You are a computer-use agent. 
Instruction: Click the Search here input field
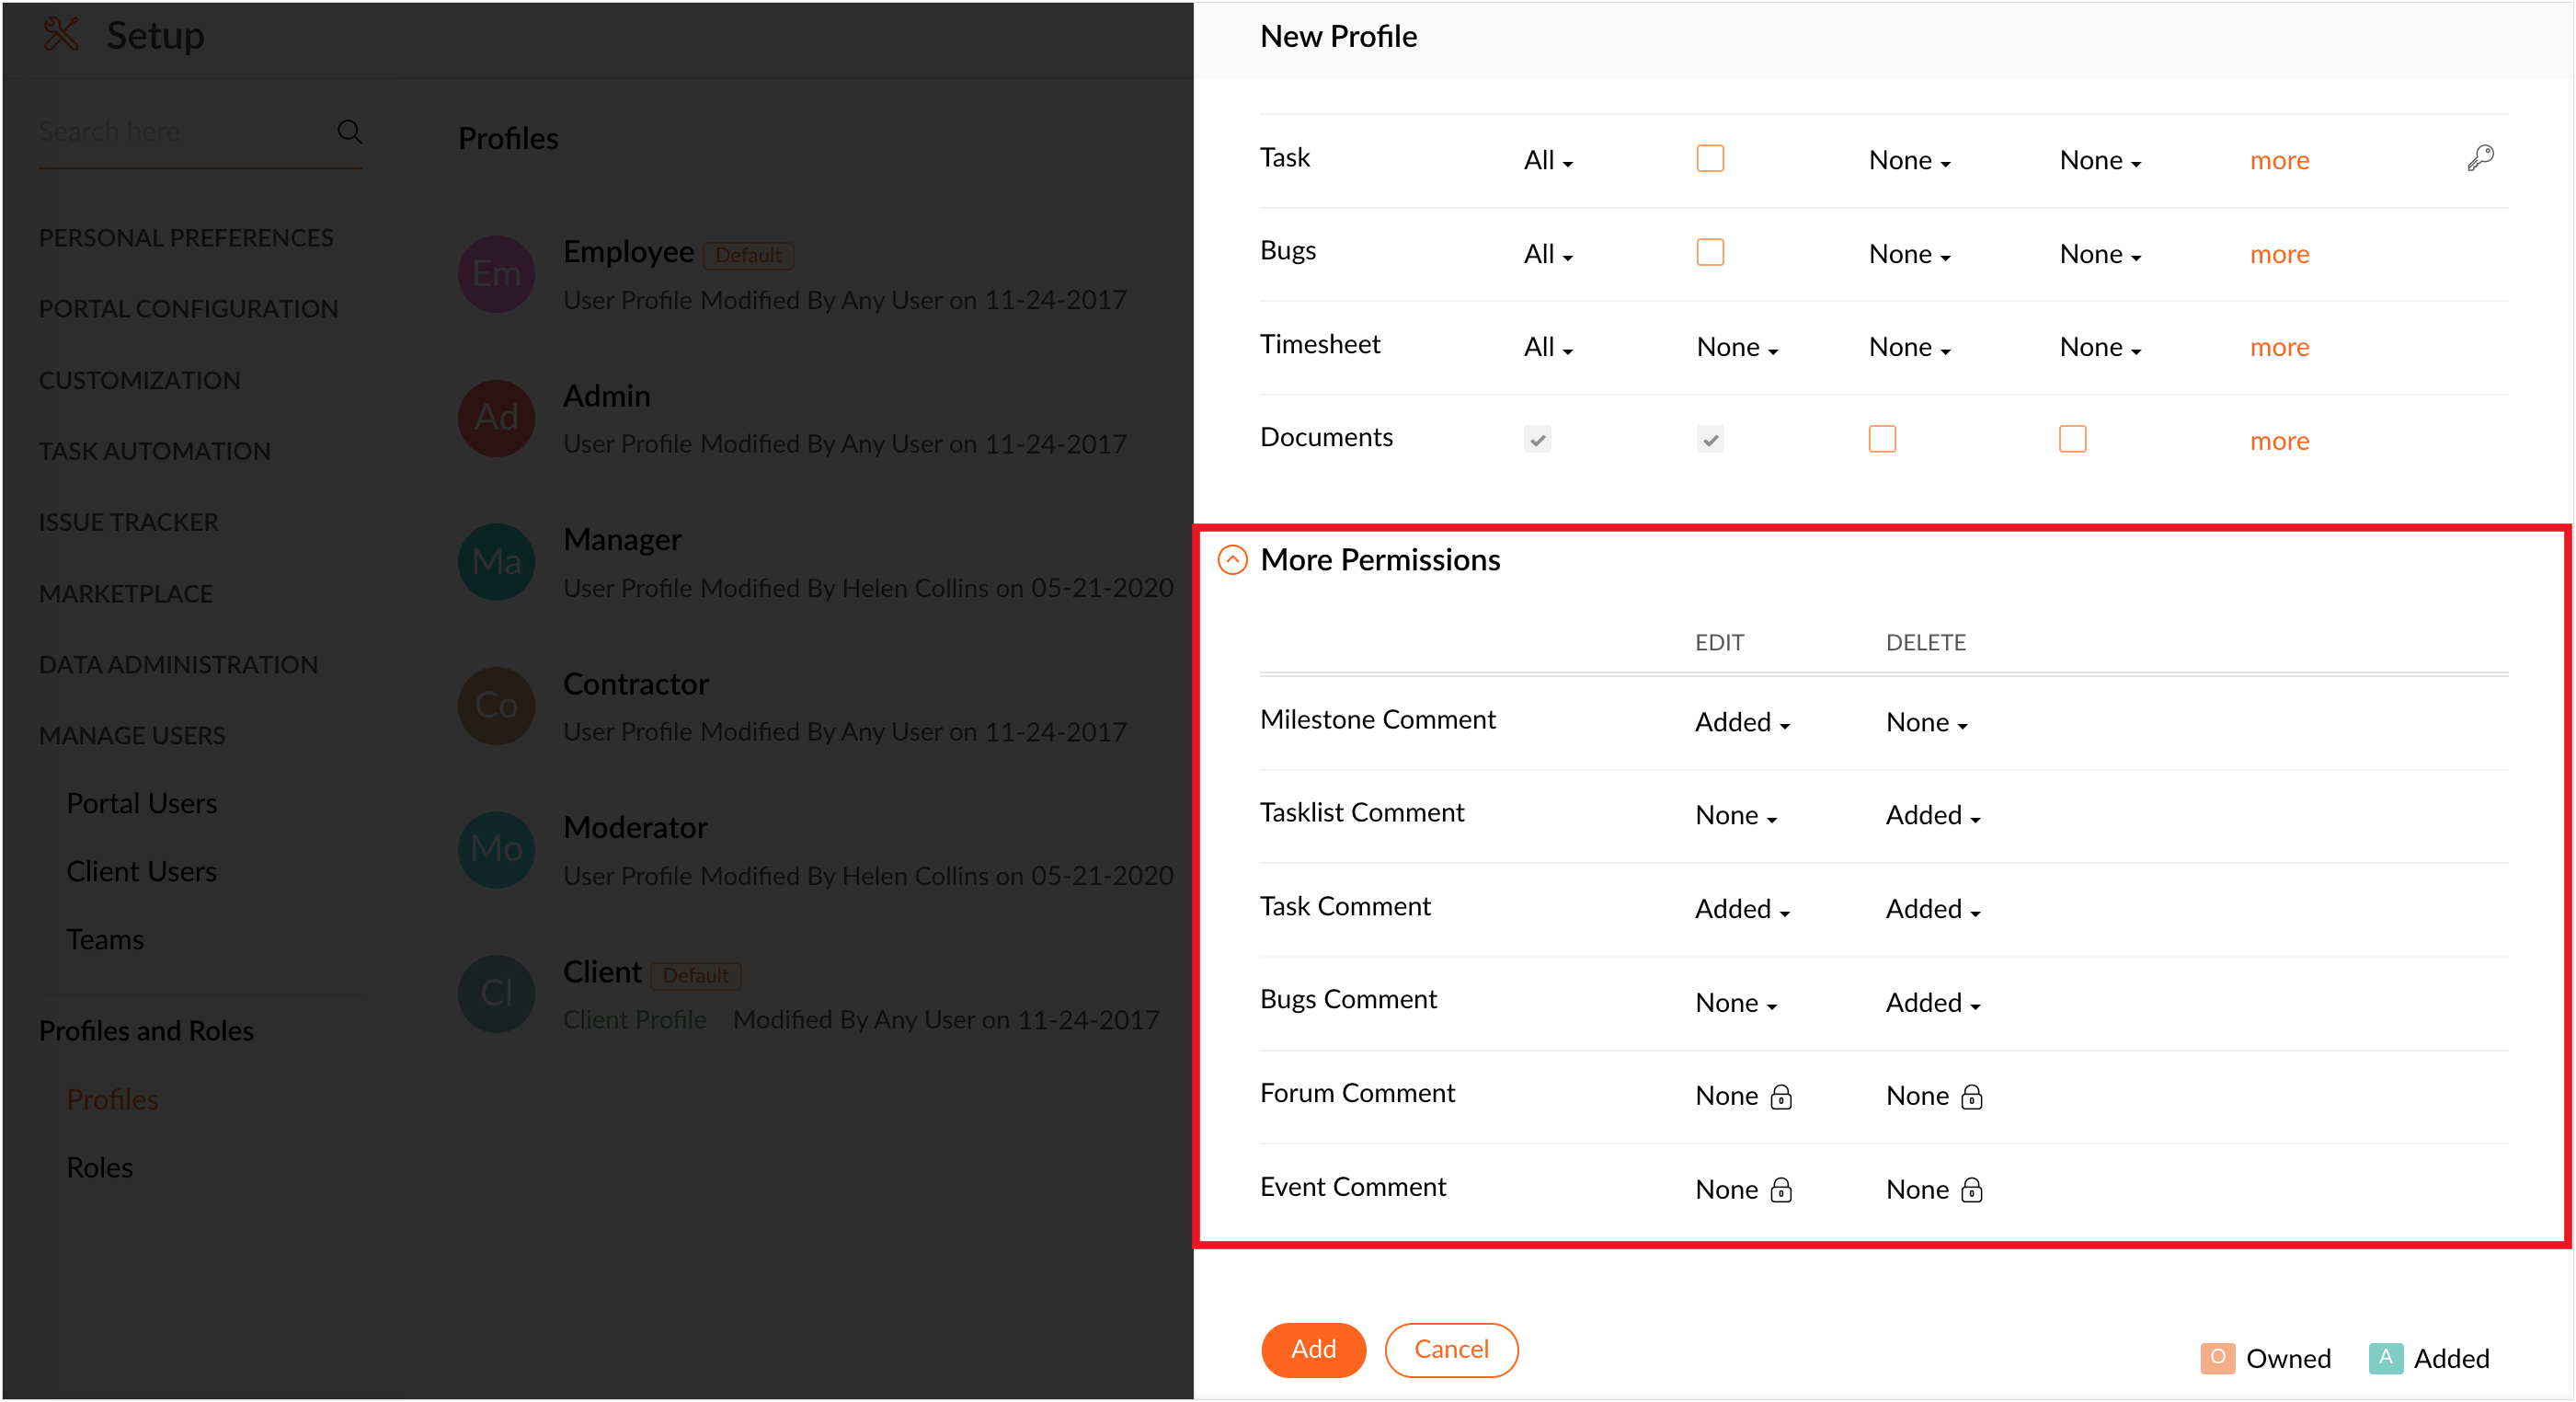point(180,131)
